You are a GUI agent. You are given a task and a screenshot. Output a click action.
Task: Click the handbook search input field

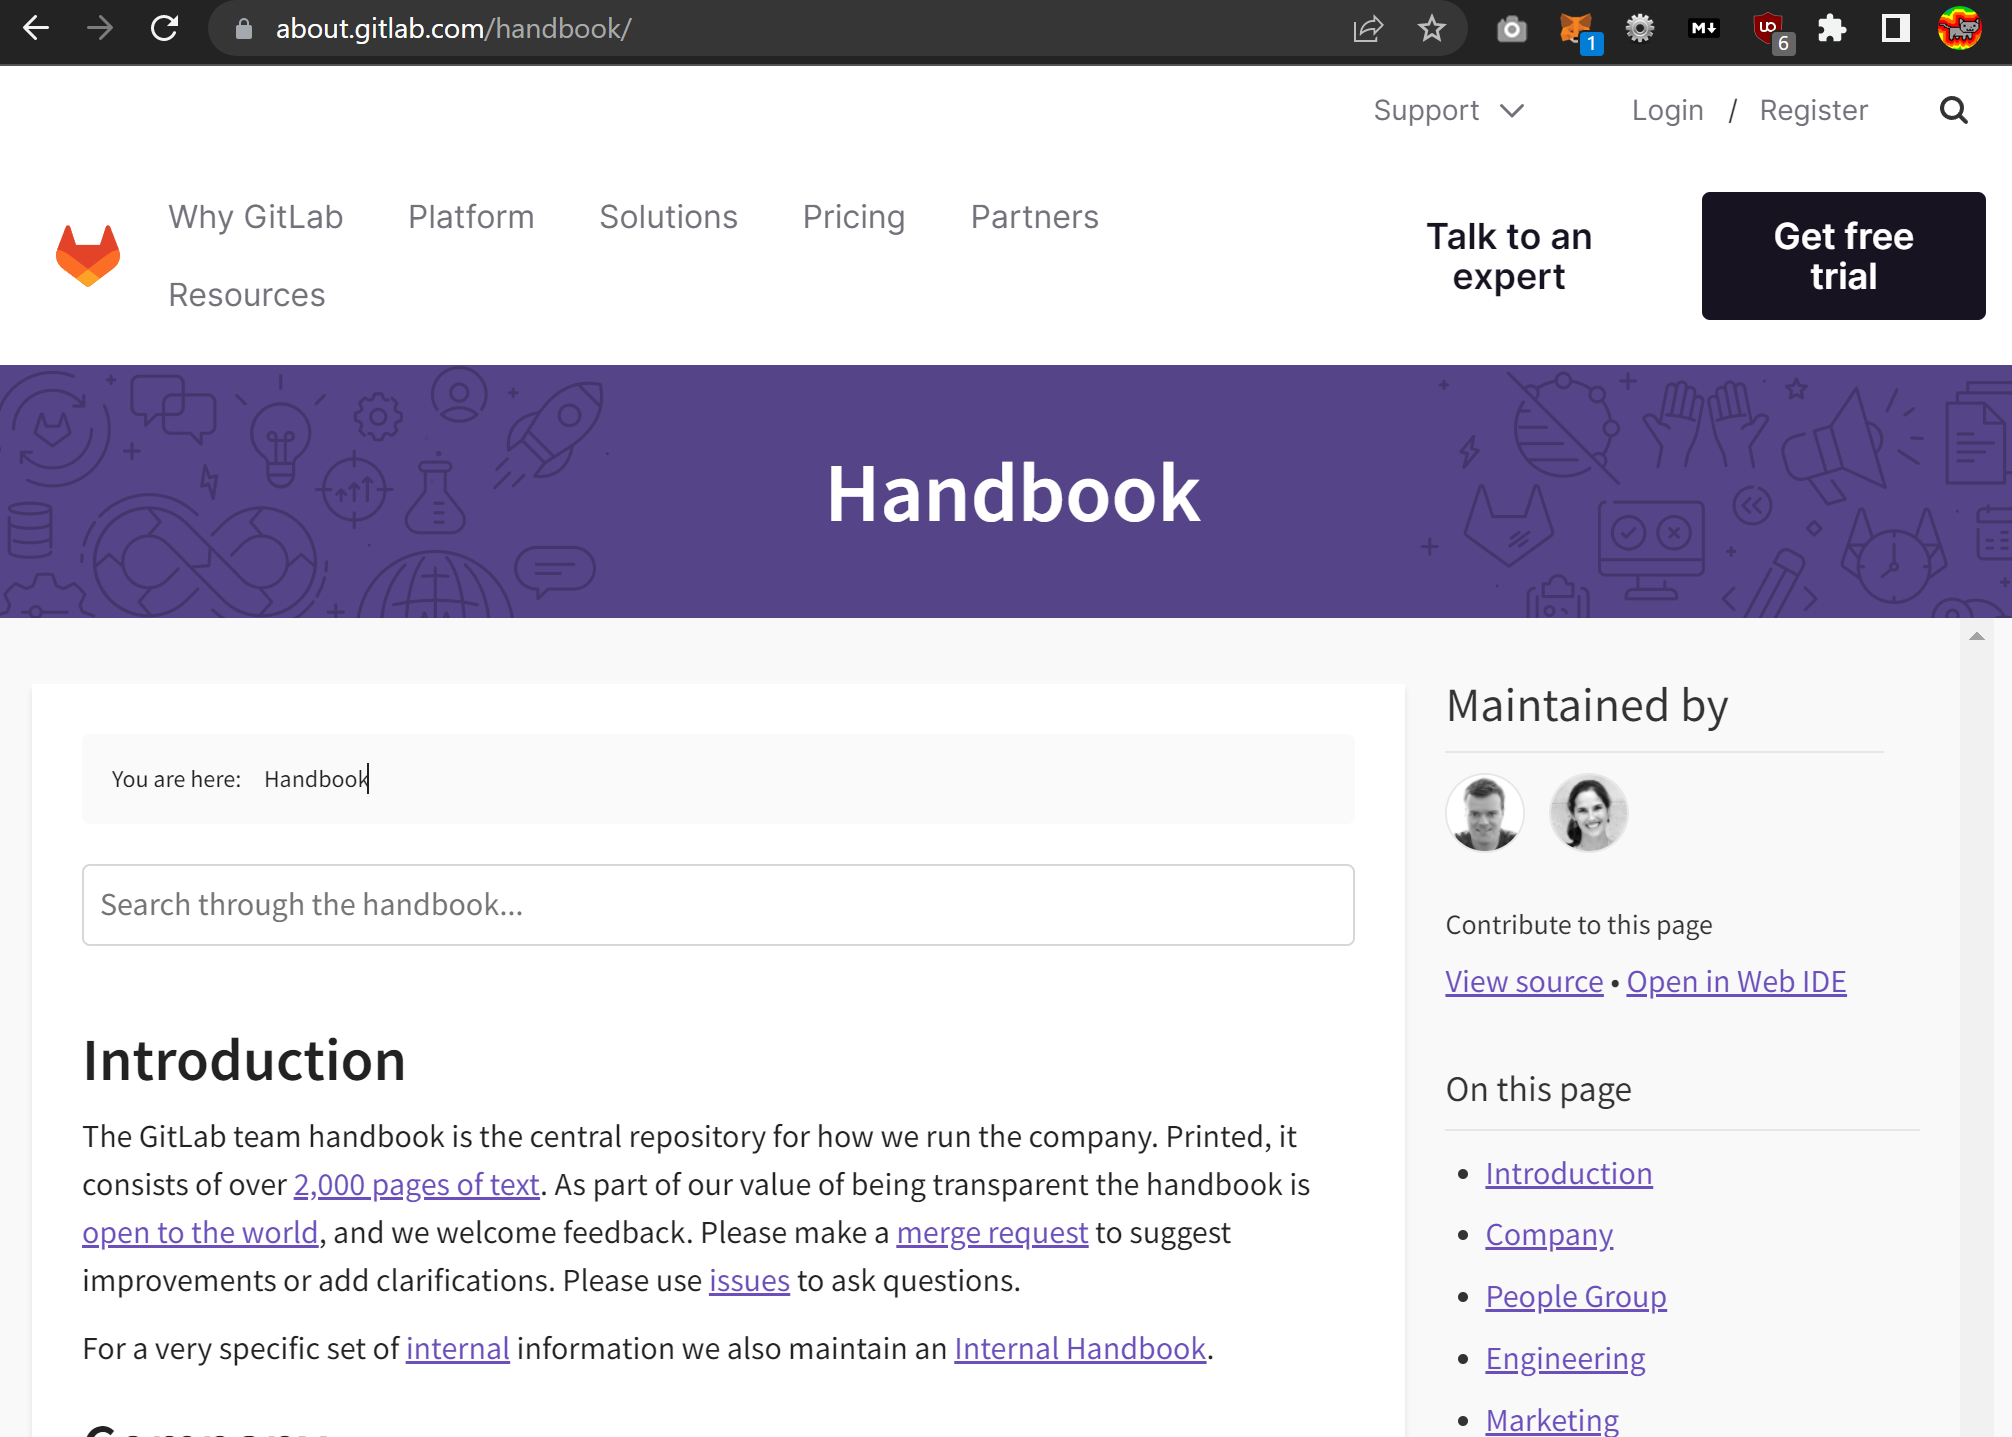click(x=718, y=905)
